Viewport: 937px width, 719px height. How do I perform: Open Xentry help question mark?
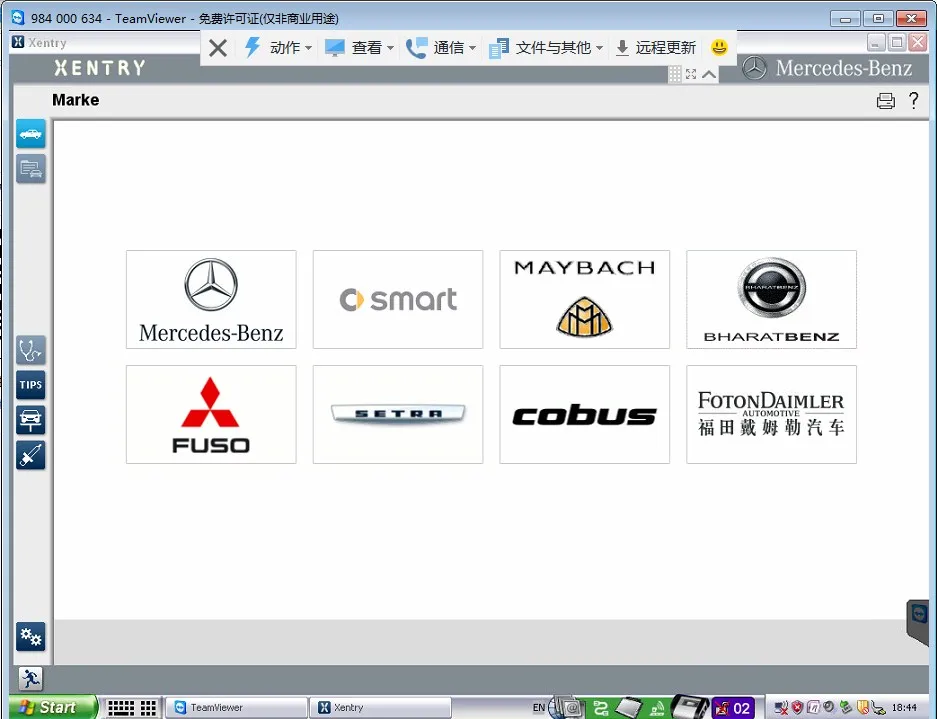(x=914, y=100)
